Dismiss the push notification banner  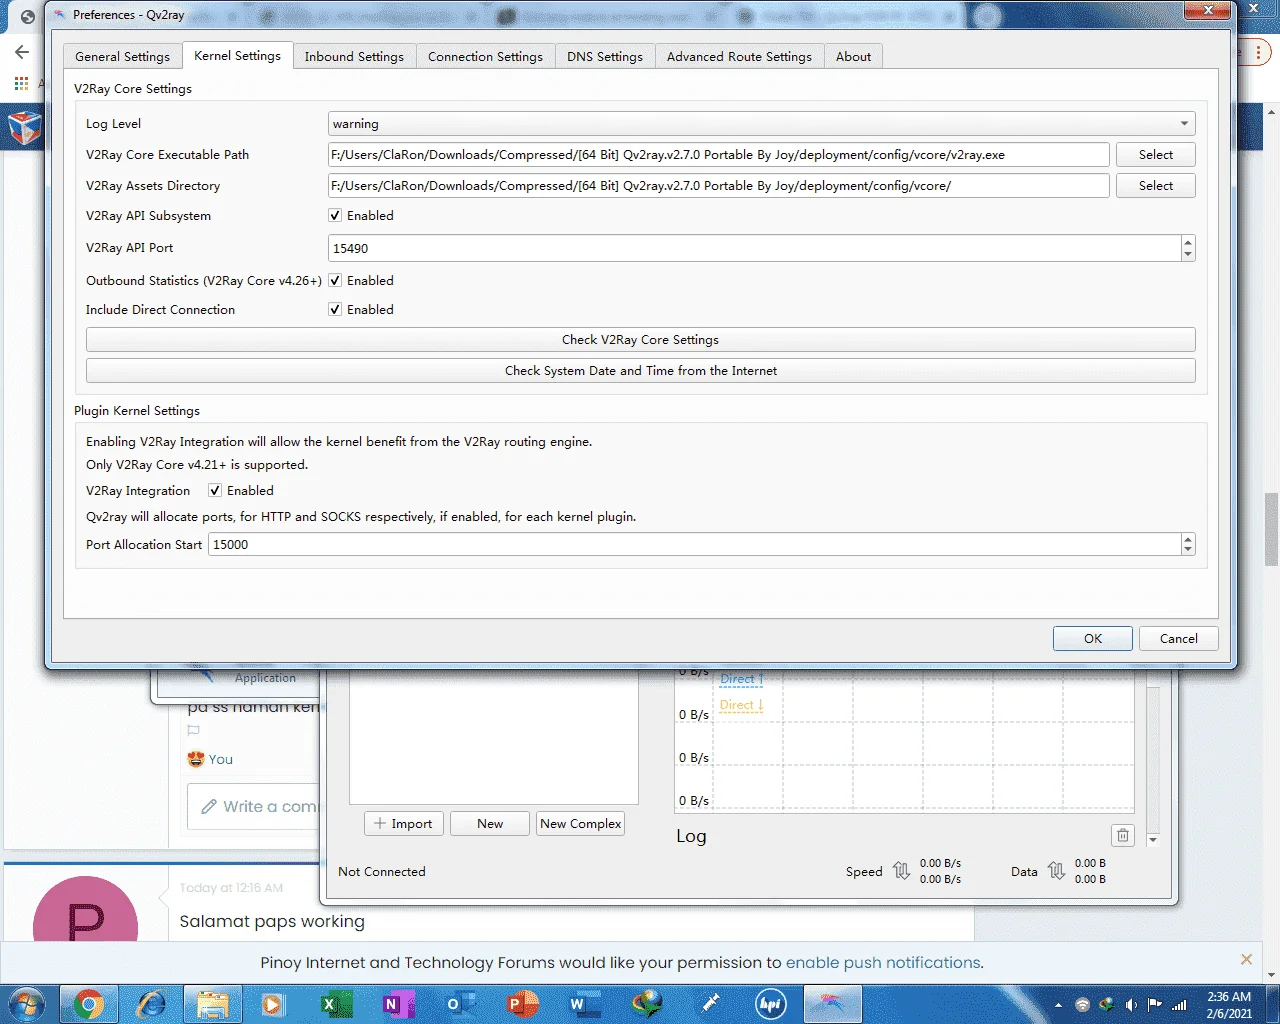1246,960
